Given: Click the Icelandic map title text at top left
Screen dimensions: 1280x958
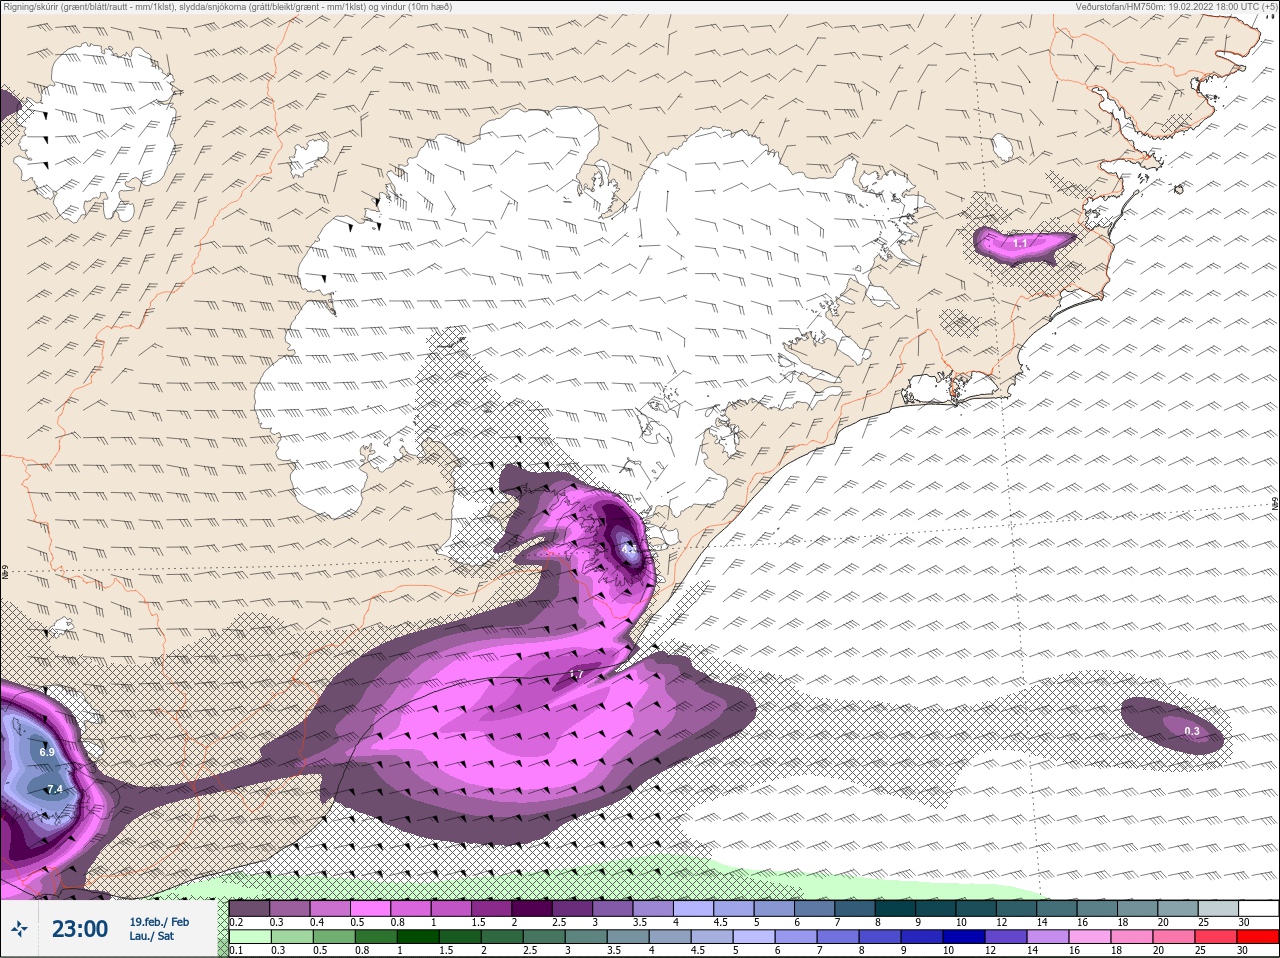Looking at the screenshot, I should [227, 7].
